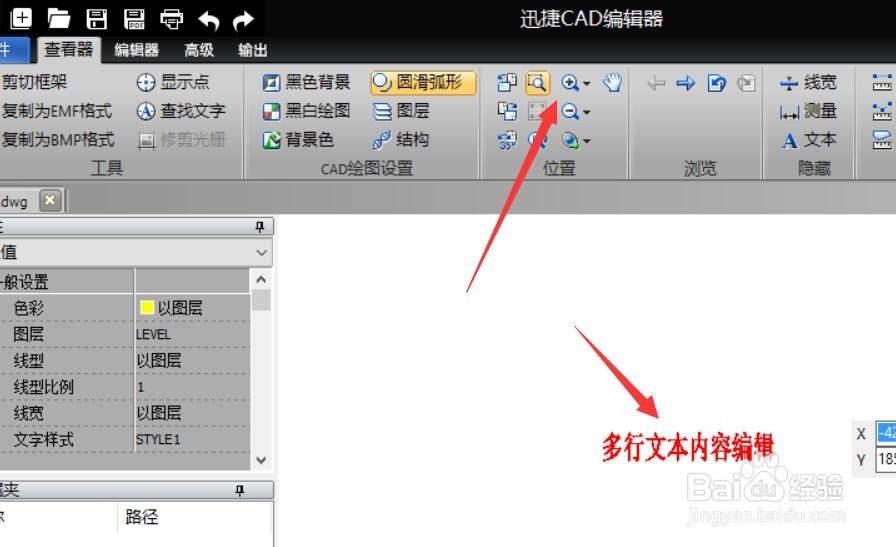This screenshot has height=547, width=896.
Task: Click the Save disk icon
Action: point(96,19)
